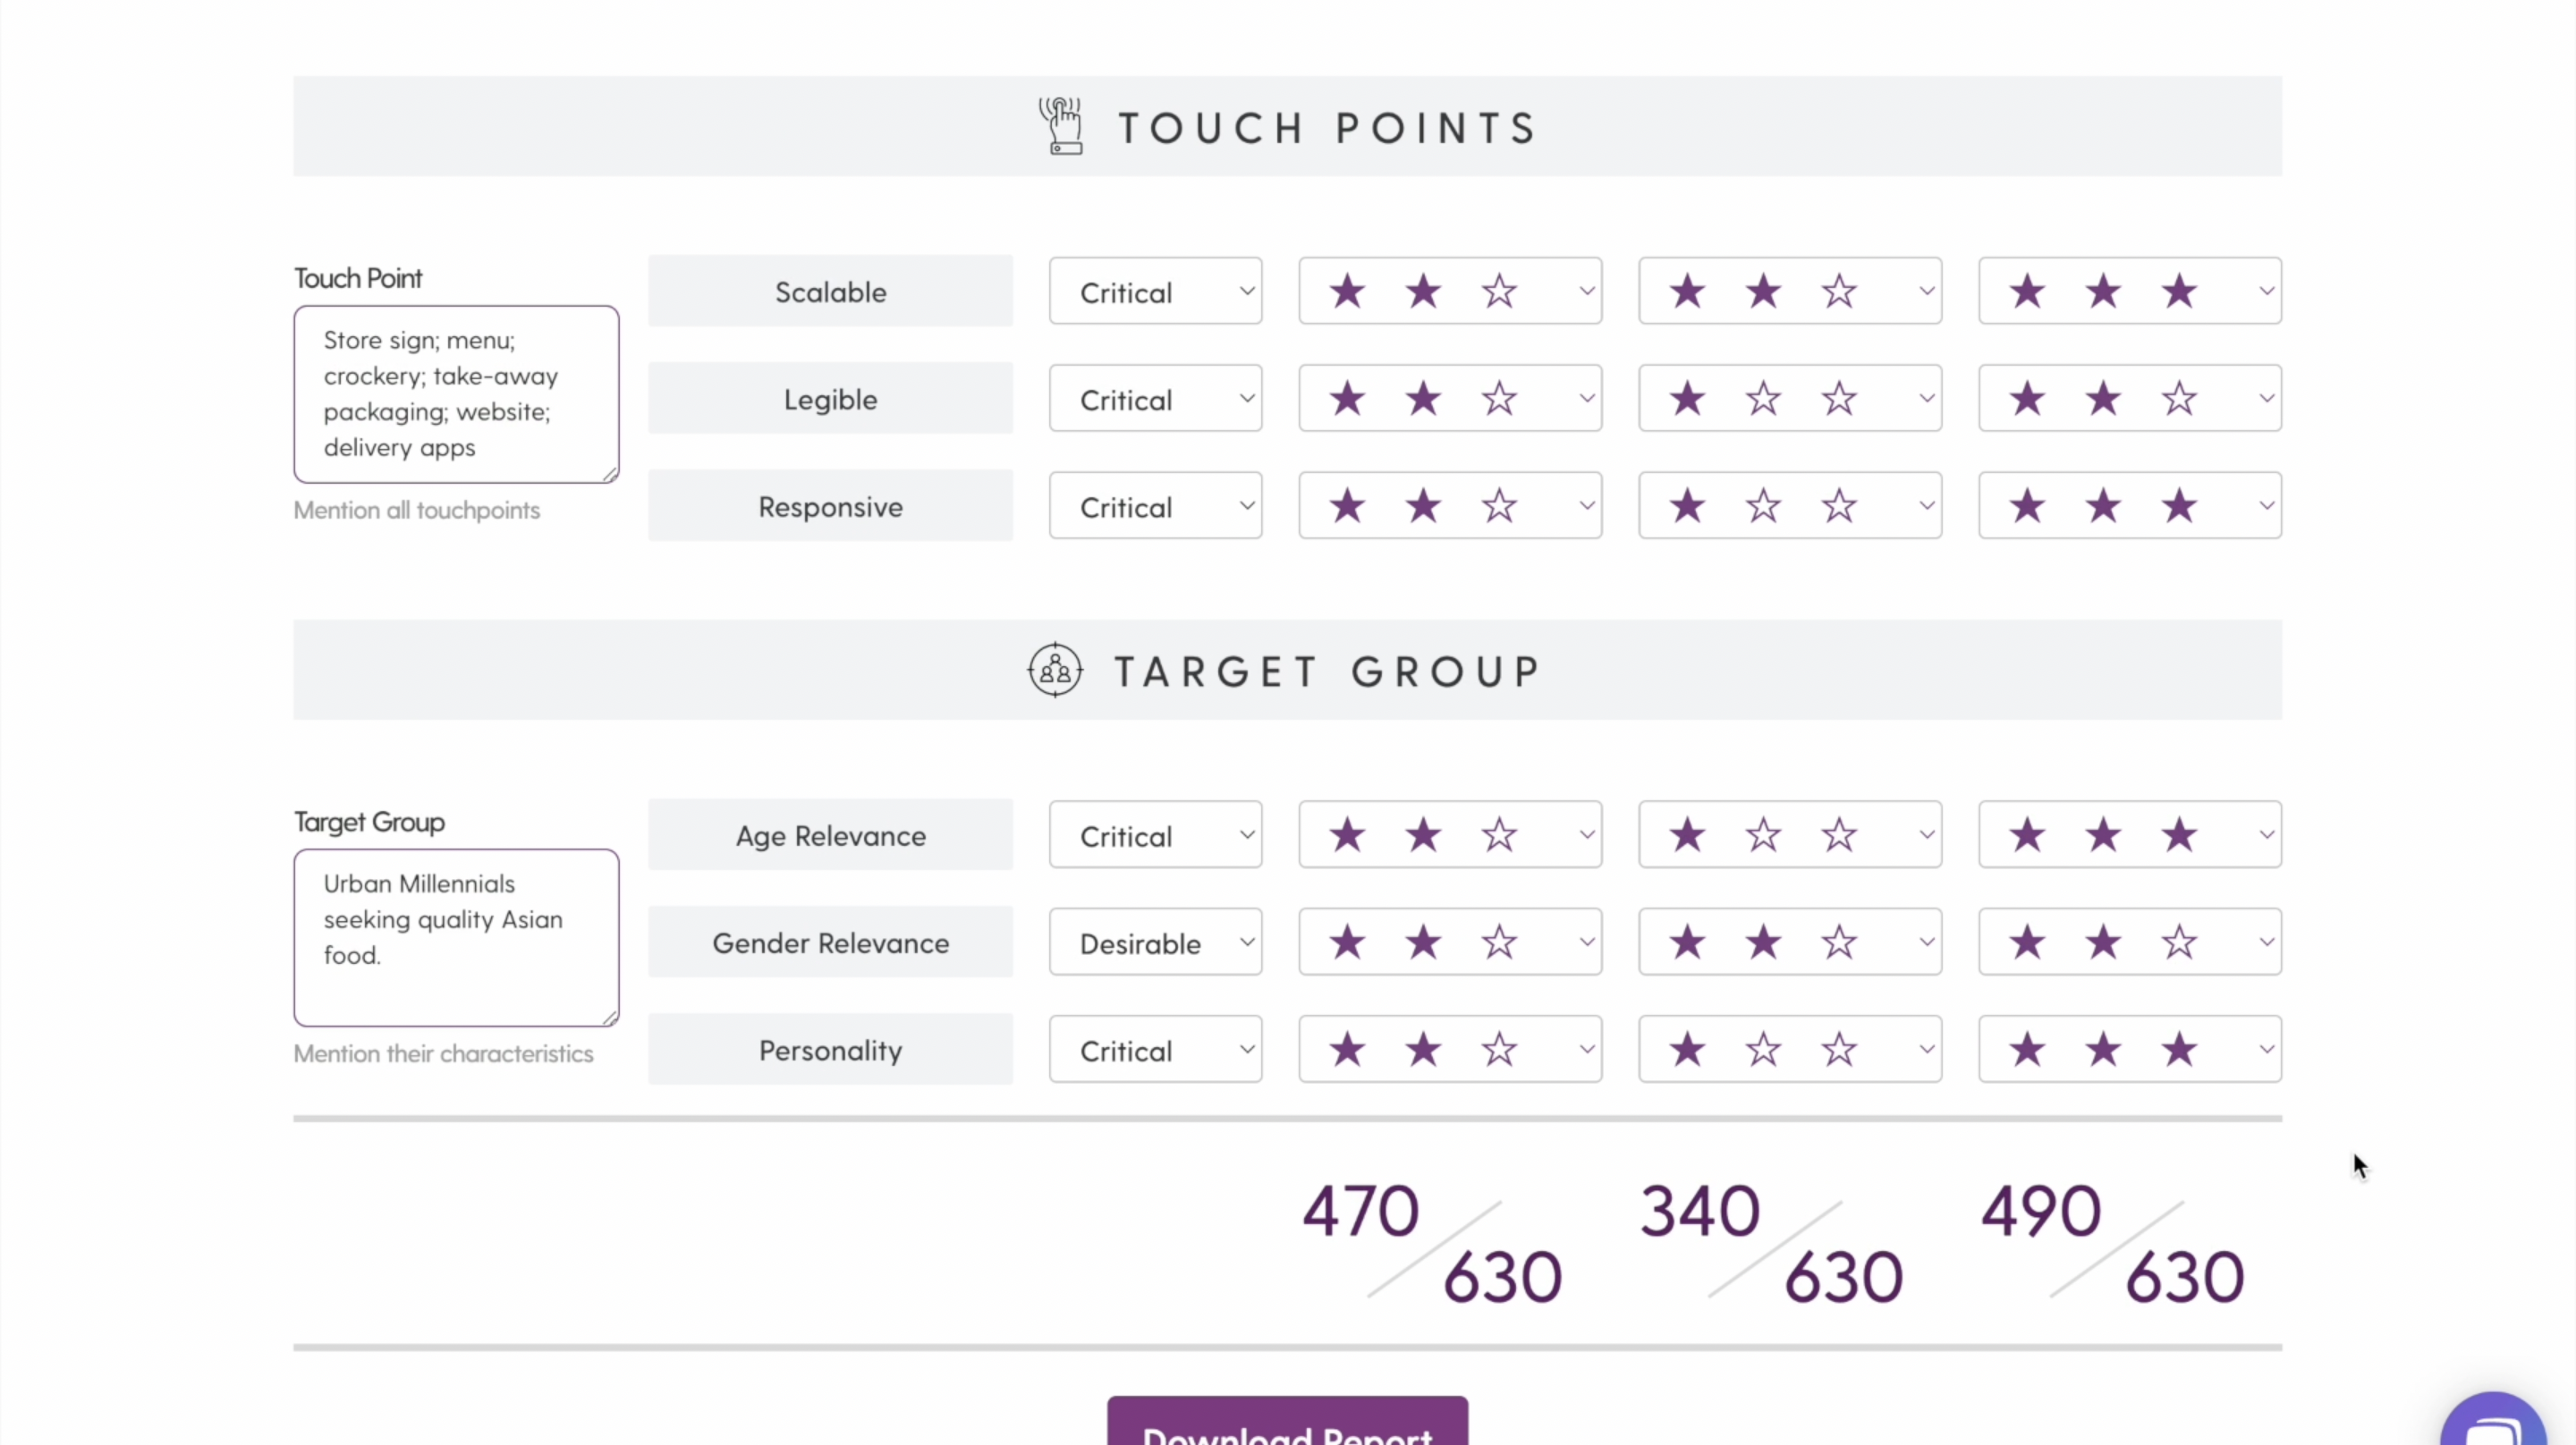Click the Target Group people icon
The width and height of the screenshot is (2576, 1445).
tap(1055, 670)
